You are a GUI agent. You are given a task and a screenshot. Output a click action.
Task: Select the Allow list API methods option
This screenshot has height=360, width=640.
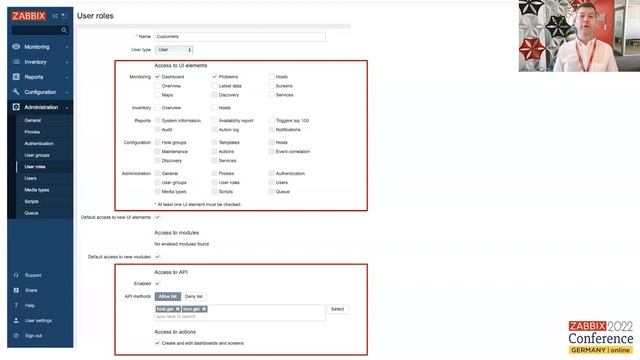168,296
